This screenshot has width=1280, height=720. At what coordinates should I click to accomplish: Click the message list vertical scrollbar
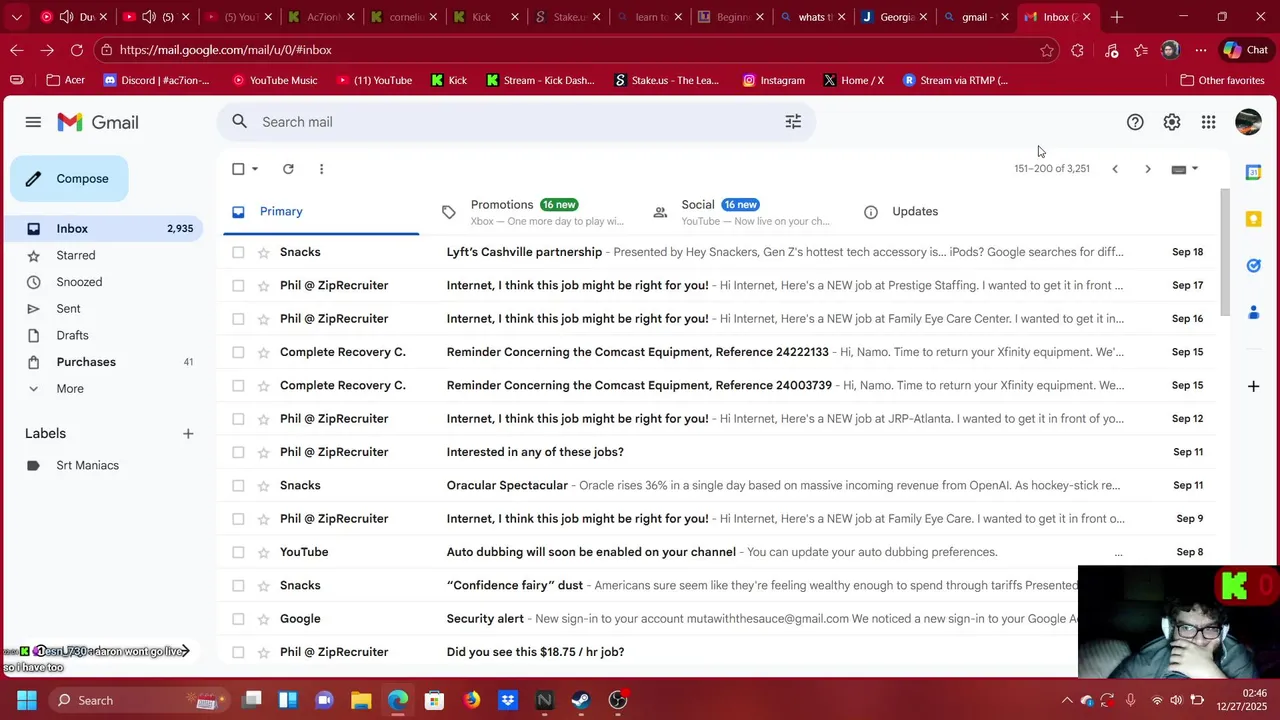tap(1226, 250)
